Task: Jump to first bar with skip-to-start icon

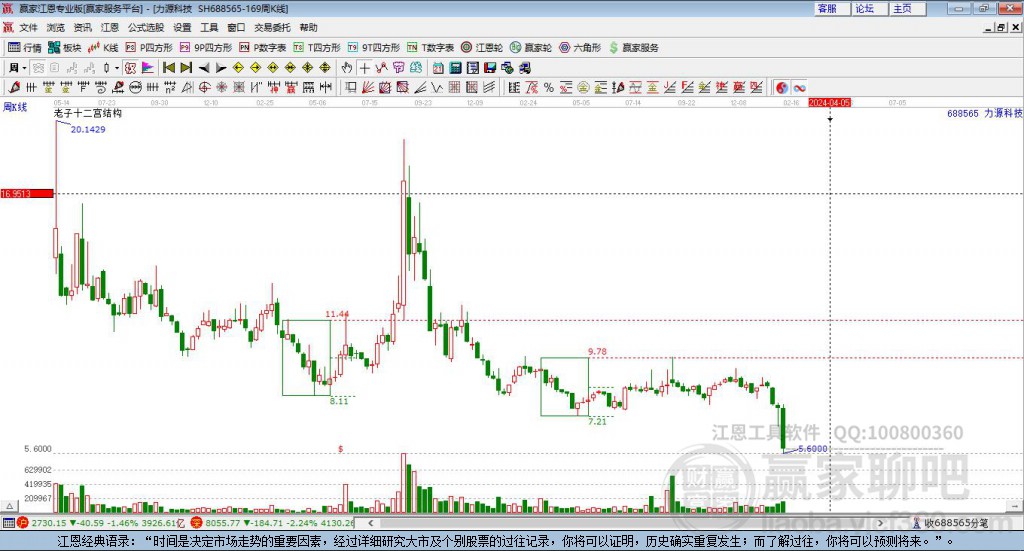Action: 168,68
